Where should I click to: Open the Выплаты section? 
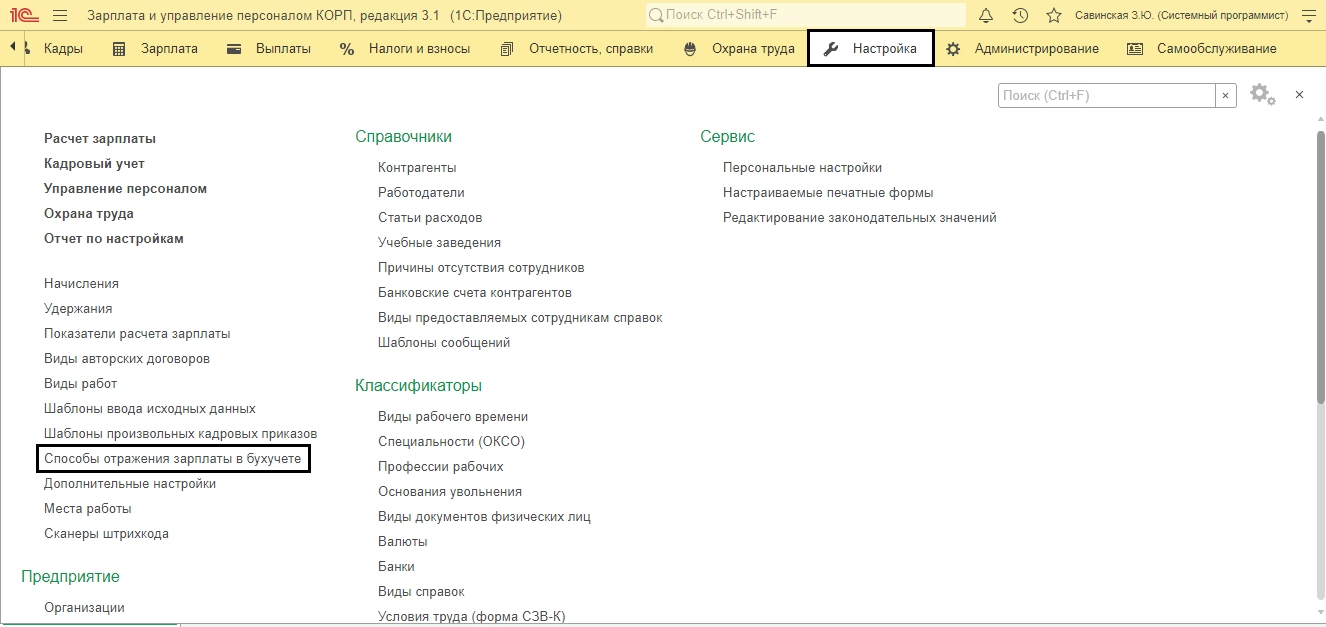pos(283,49)
